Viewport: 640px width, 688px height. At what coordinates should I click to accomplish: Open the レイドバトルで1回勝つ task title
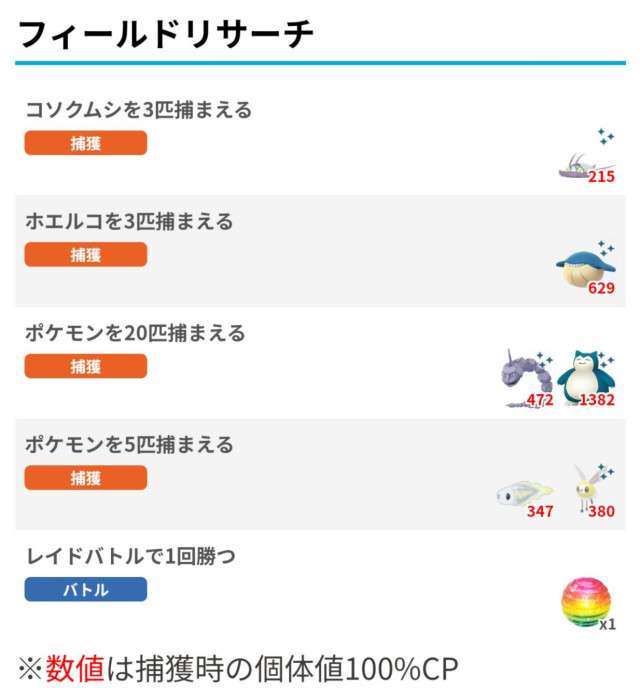pos(131,556)
